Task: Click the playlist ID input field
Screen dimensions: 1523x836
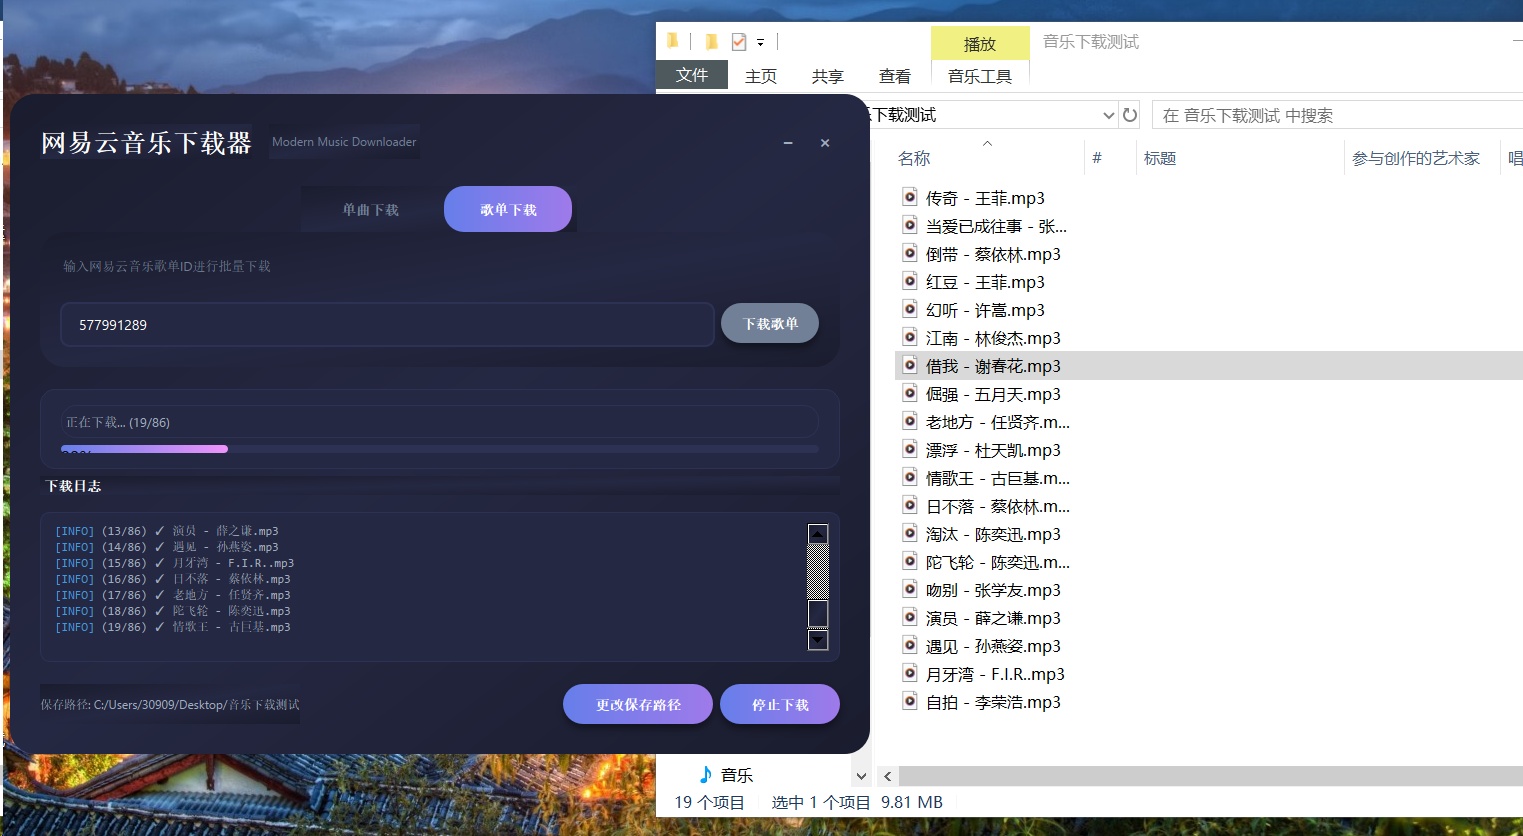Action: 387,325
